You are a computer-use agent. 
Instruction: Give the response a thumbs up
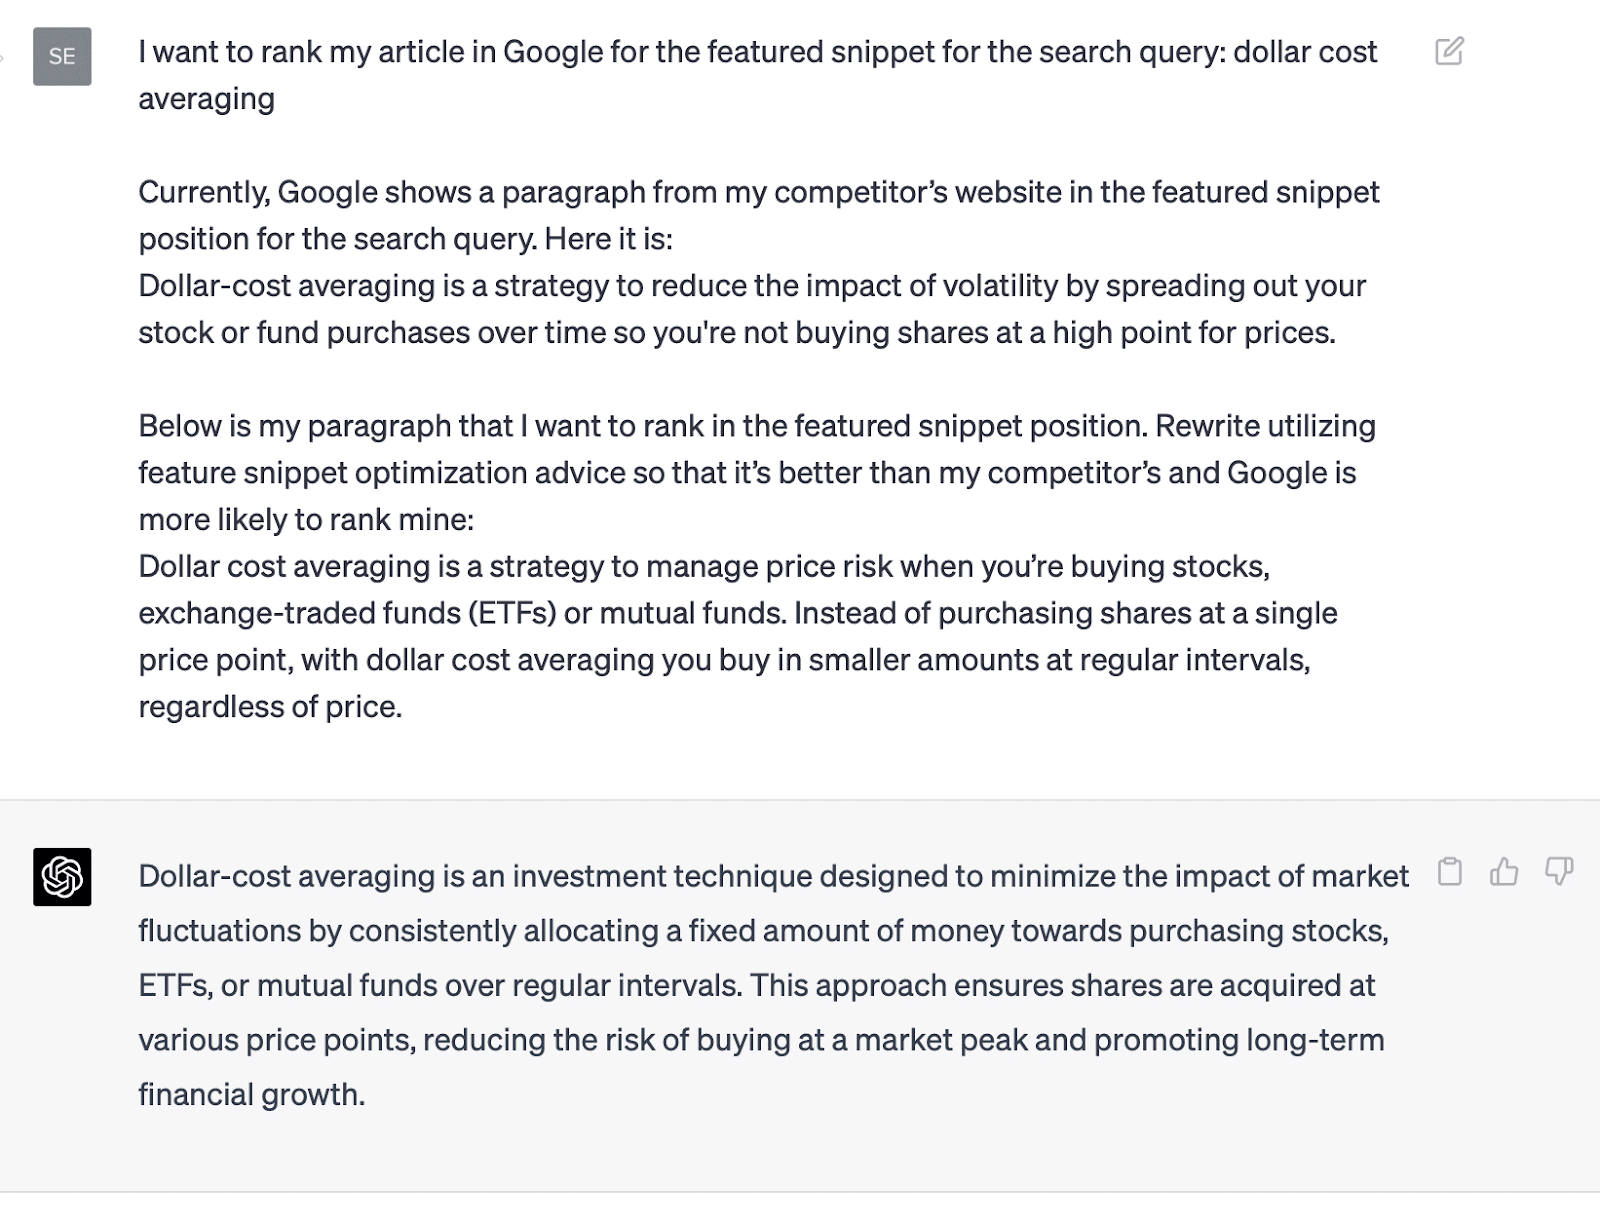[1504, 872]
